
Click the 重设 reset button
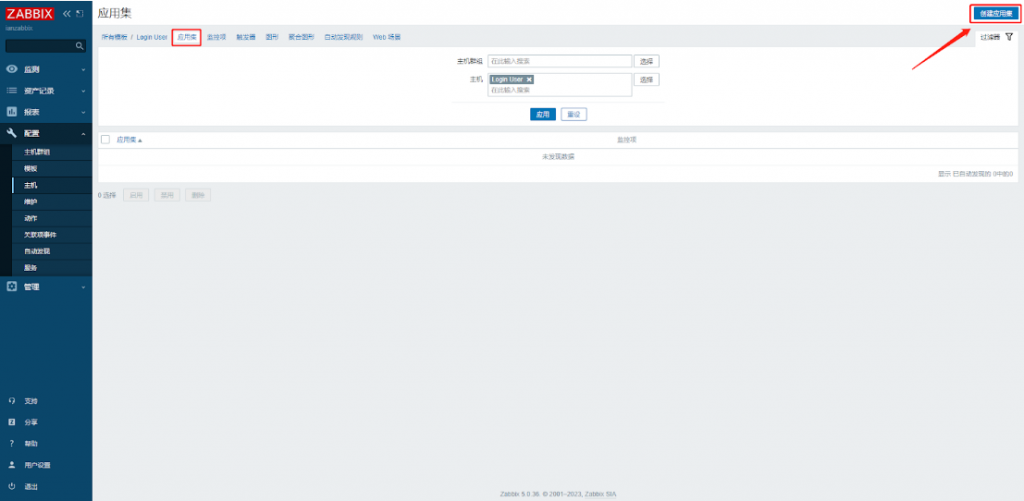(x=574, y=114)
